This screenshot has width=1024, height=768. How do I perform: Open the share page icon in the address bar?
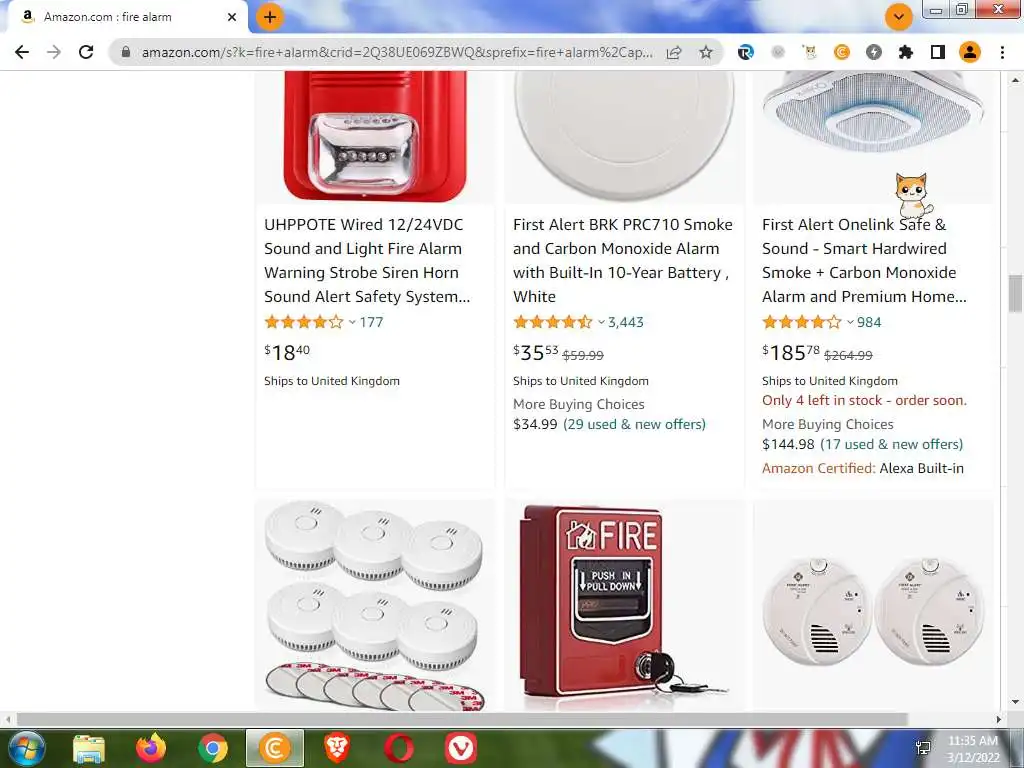click(674, 52)
